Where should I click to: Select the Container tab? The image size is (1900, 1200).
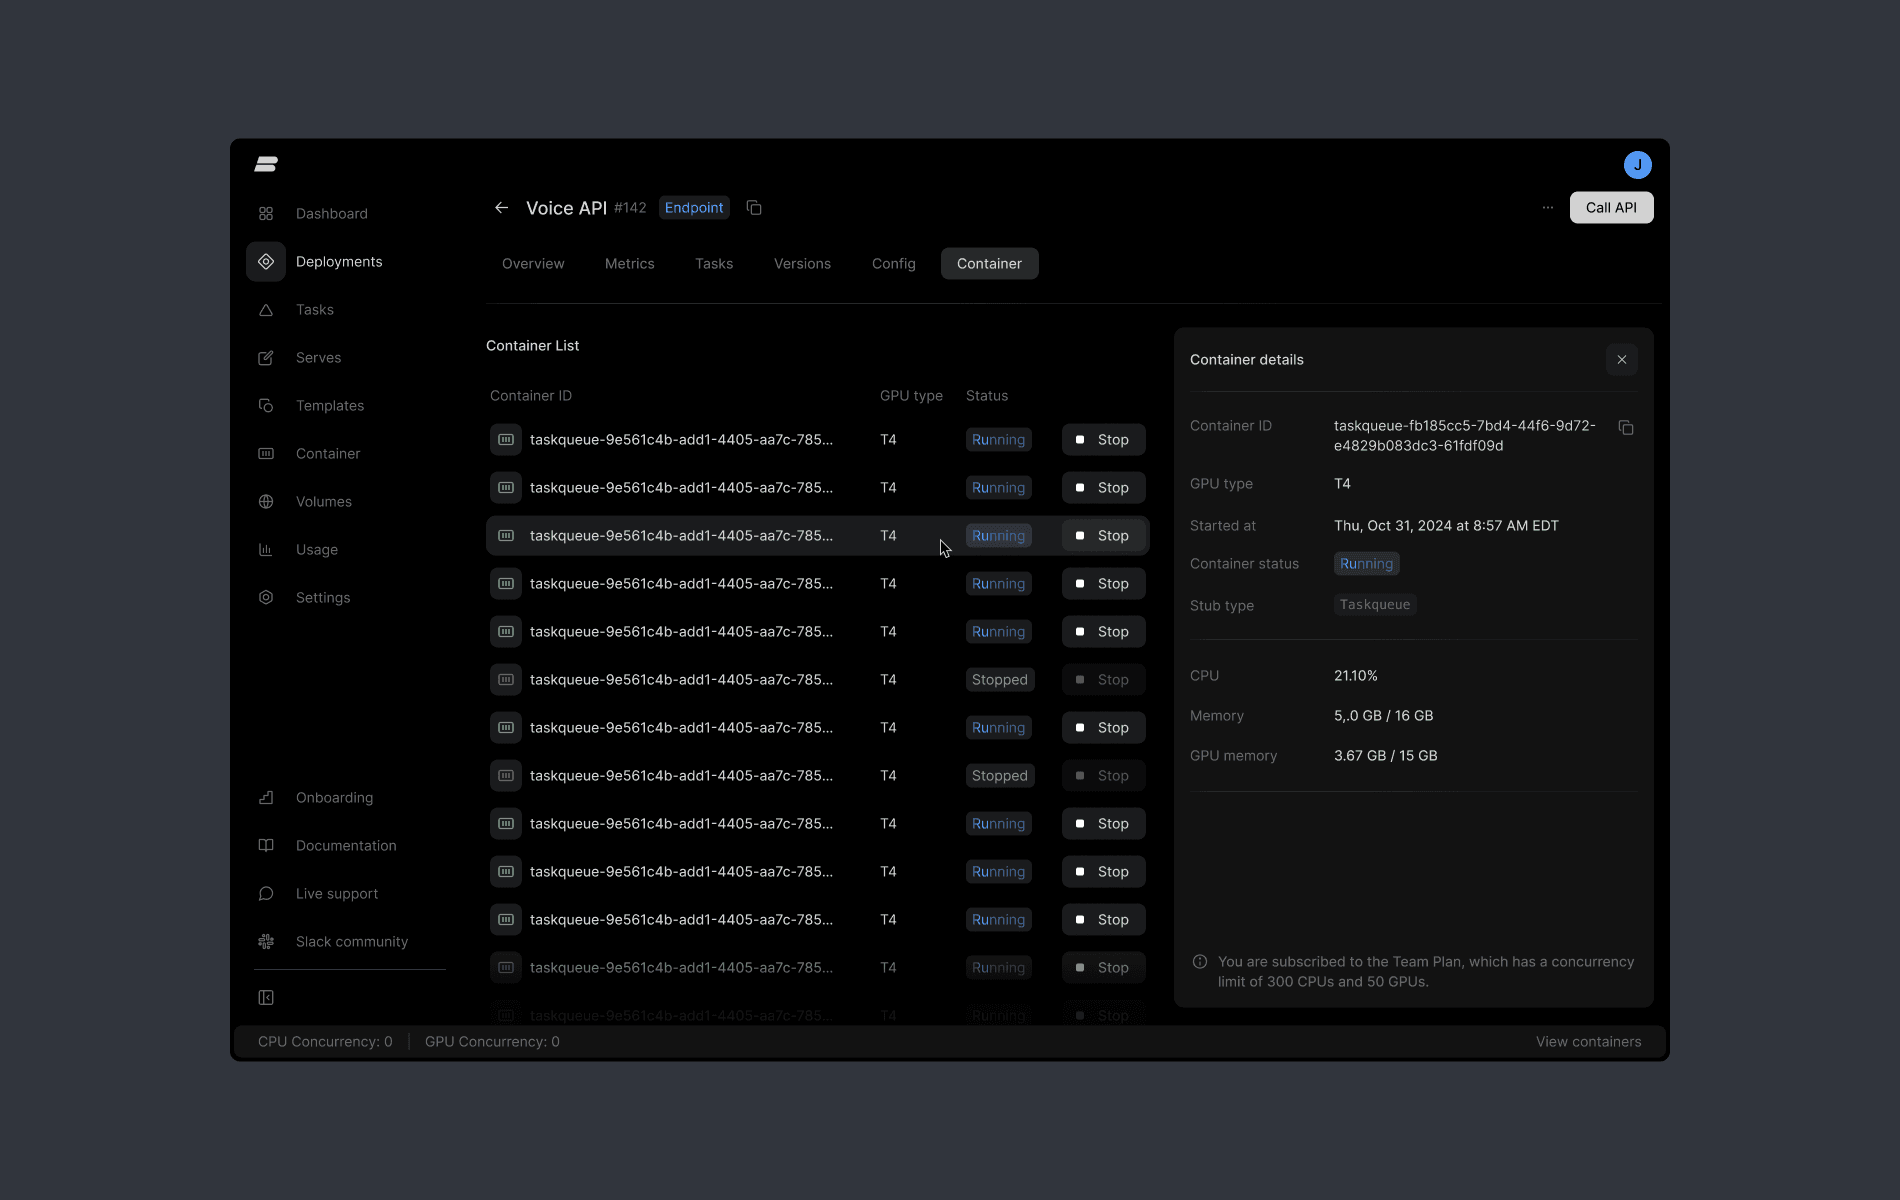click(990, 264)
